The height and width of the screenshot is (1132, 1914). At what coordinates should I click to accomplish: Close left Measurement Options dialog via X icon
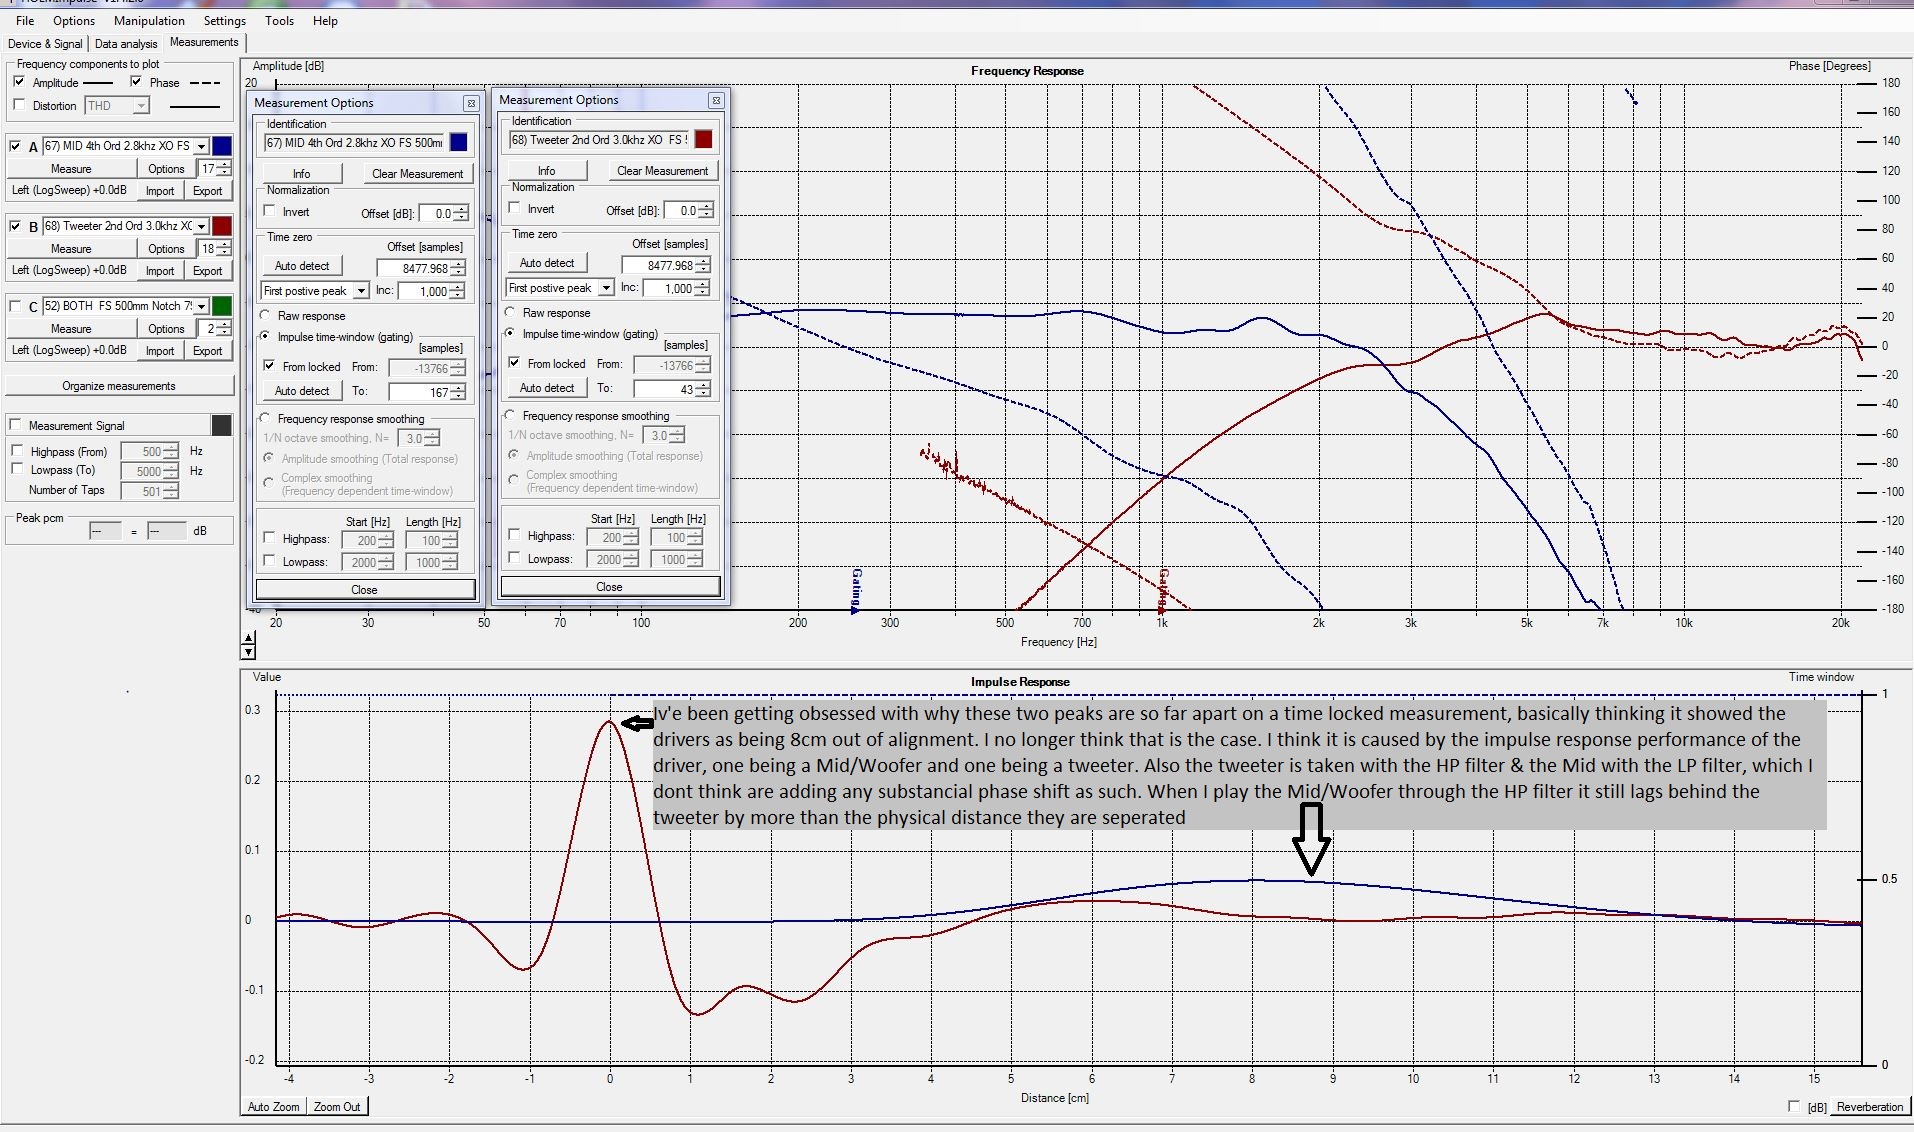(471, 103)
